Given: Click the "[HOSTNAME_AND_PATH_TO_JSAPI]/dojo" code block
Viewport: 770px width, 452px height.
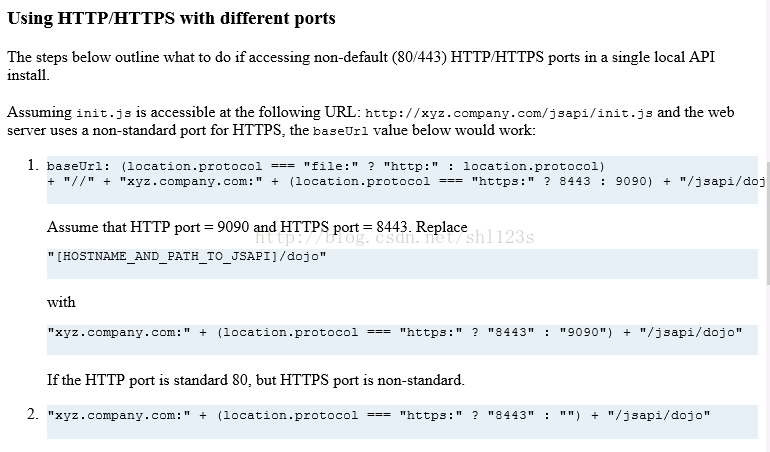Looking at the screenshot, I should pos(402,263).
